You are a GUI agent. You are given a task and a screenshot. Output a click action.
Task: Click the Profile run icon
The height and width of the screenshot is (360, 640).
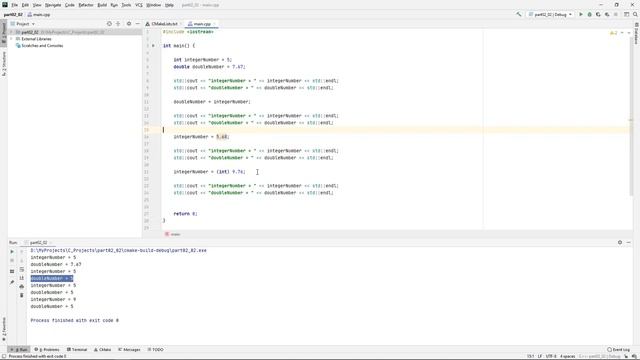pos(607,14)
